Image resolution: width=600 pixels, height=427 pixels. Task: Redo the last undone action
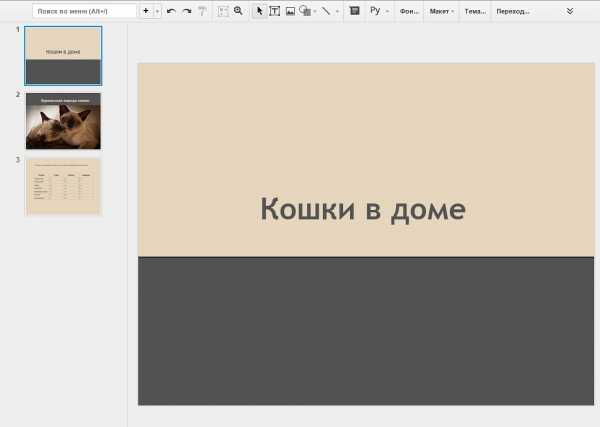click(x=186, y=11)
